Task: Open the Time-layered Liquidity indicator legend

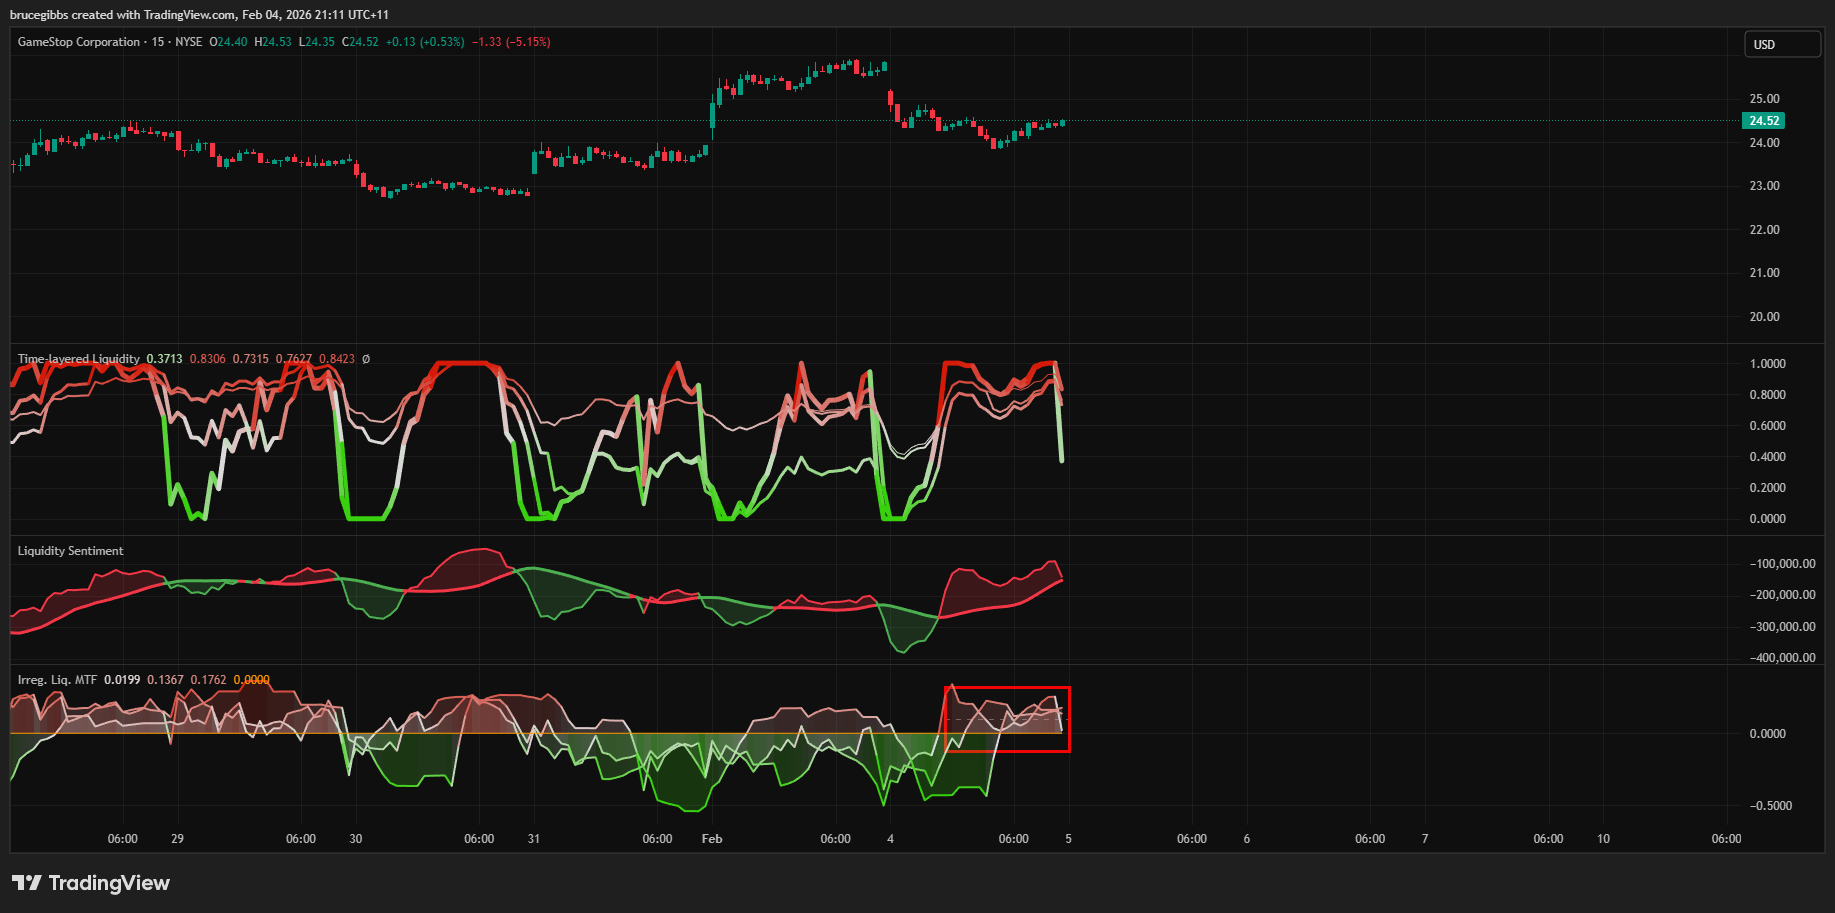Action: [x=79, y=359]
